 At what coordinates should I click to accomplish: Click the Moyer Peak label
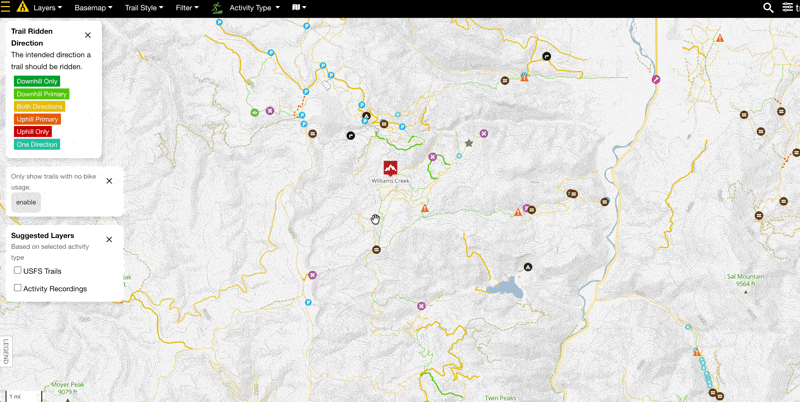(67, 388)
